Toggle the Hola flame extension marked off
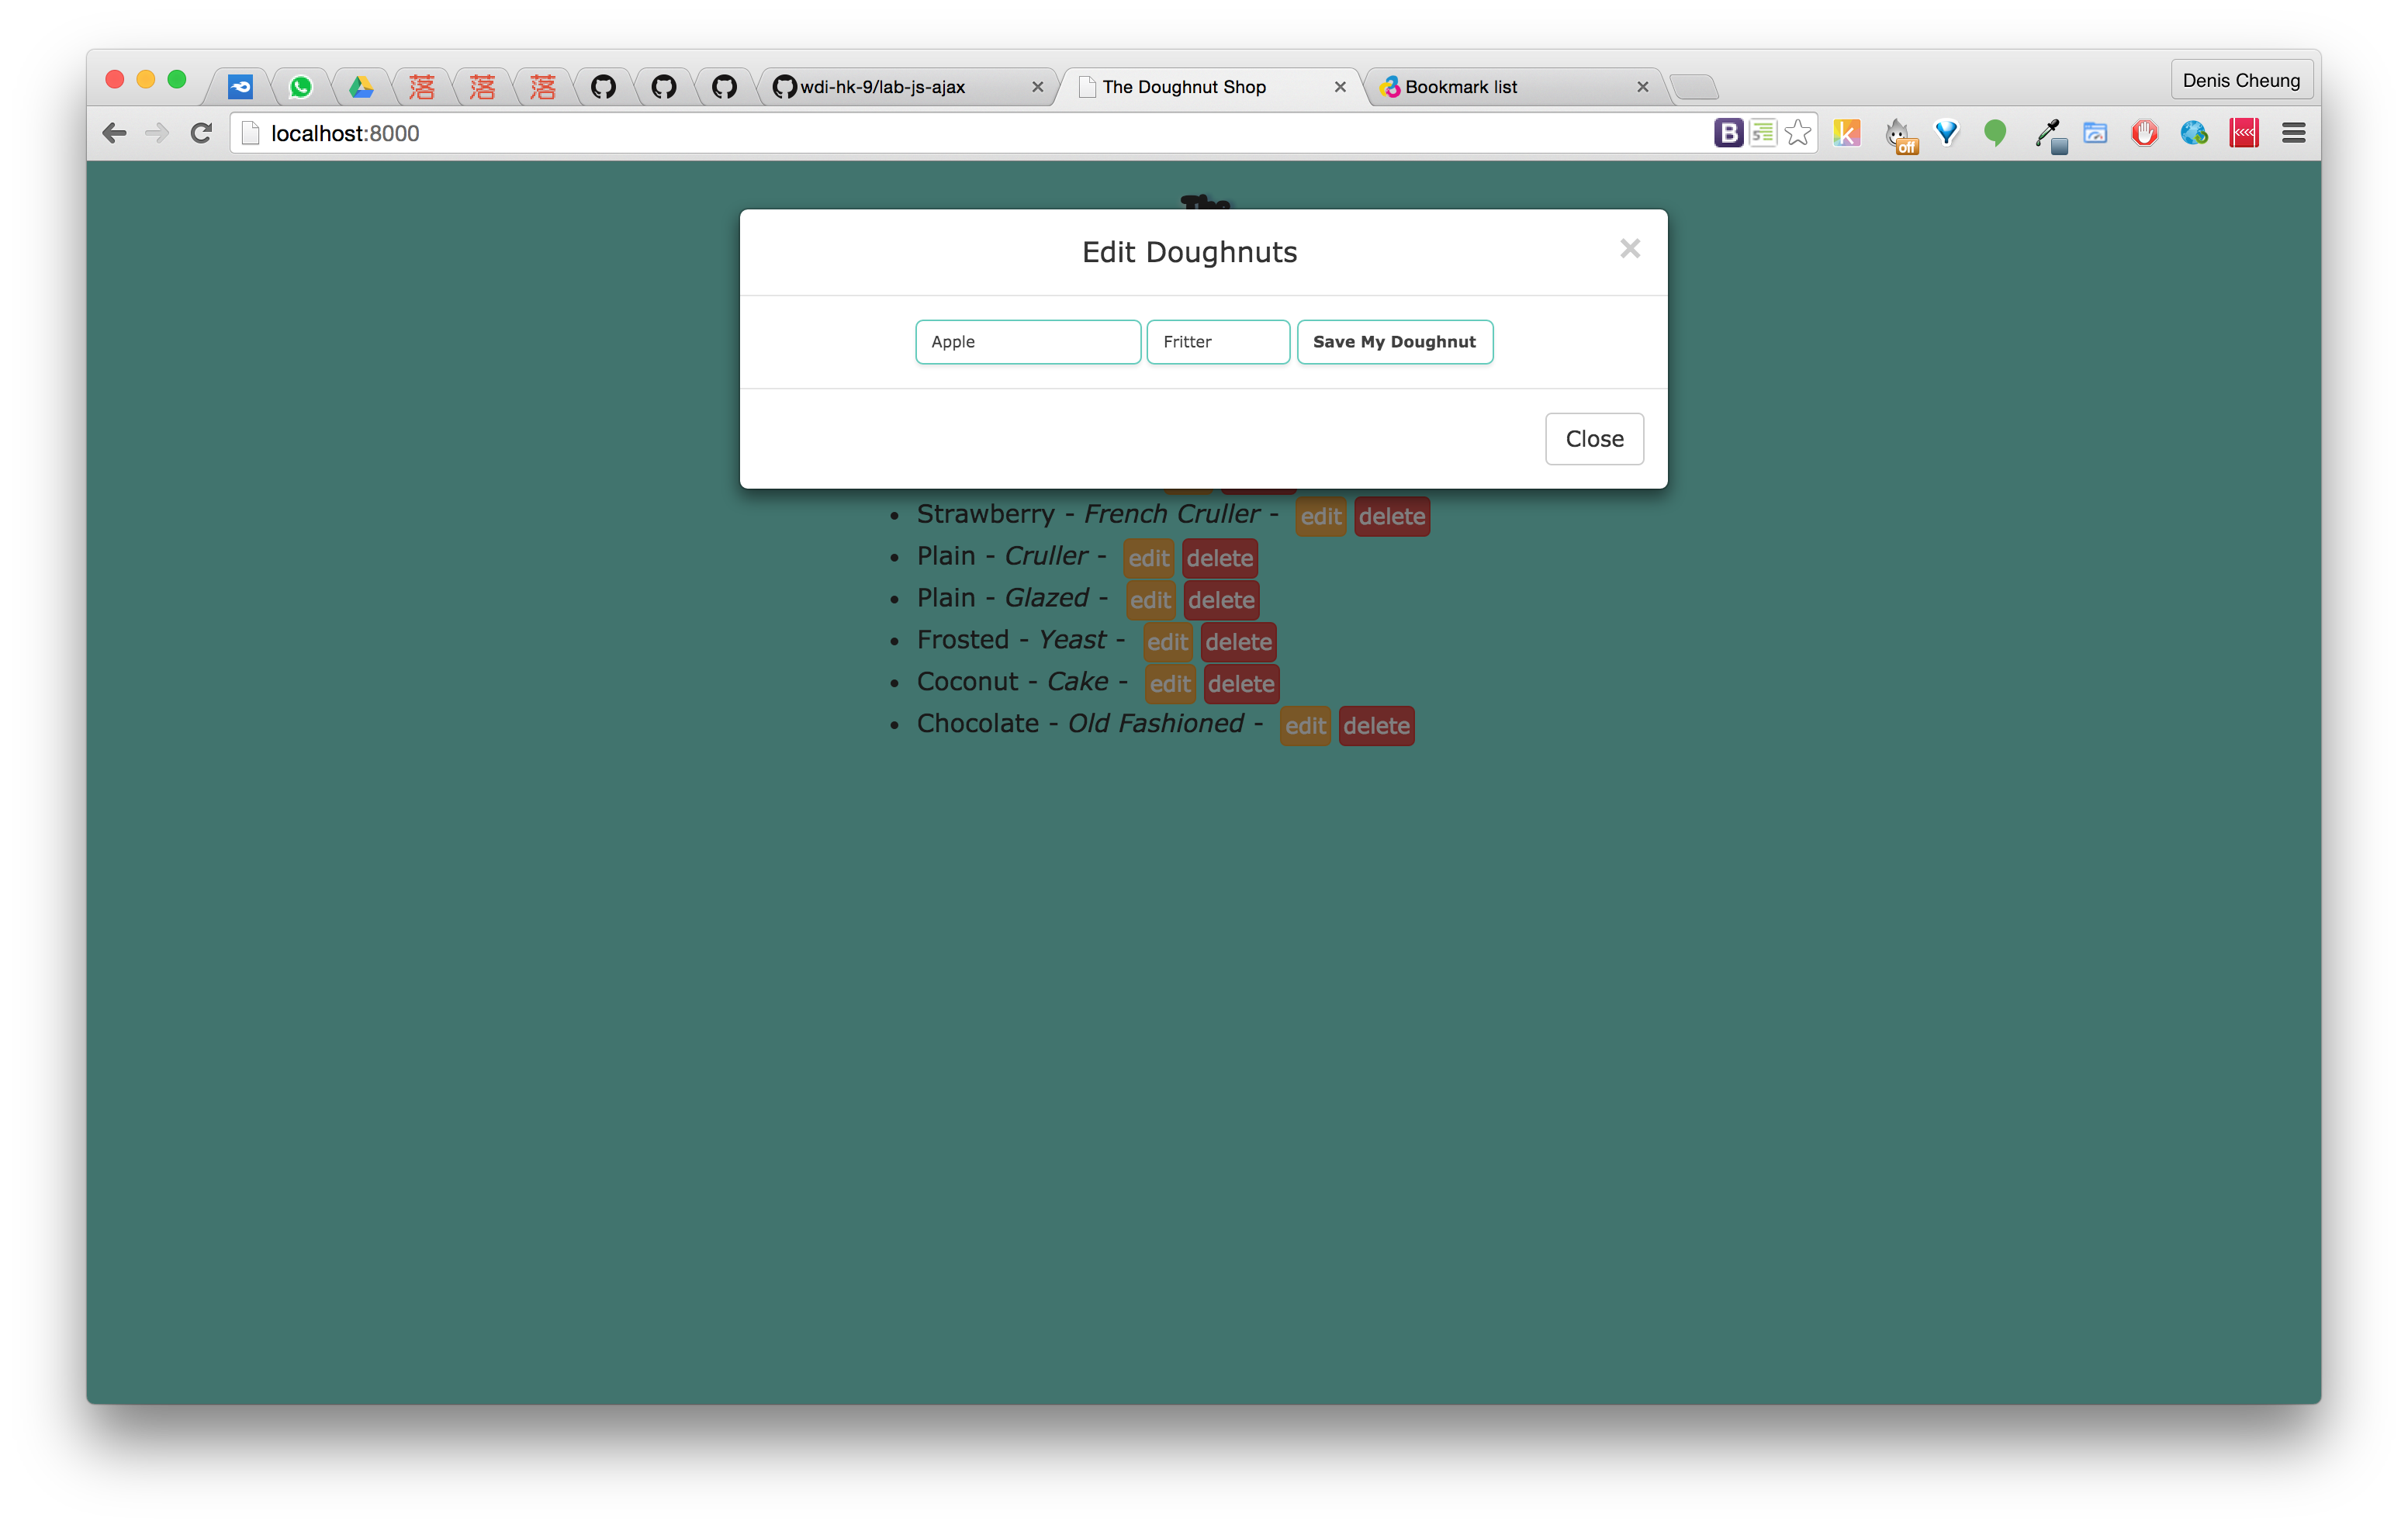The image size is (2408, 1528). coord(1899,134)
